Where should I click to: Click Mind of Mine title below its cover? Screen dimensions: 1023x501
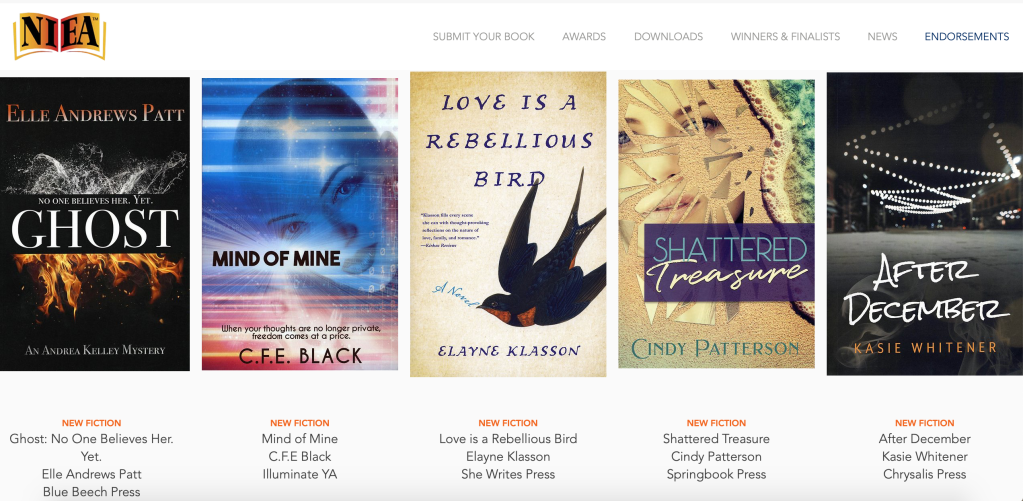click(x=299, y=438)
